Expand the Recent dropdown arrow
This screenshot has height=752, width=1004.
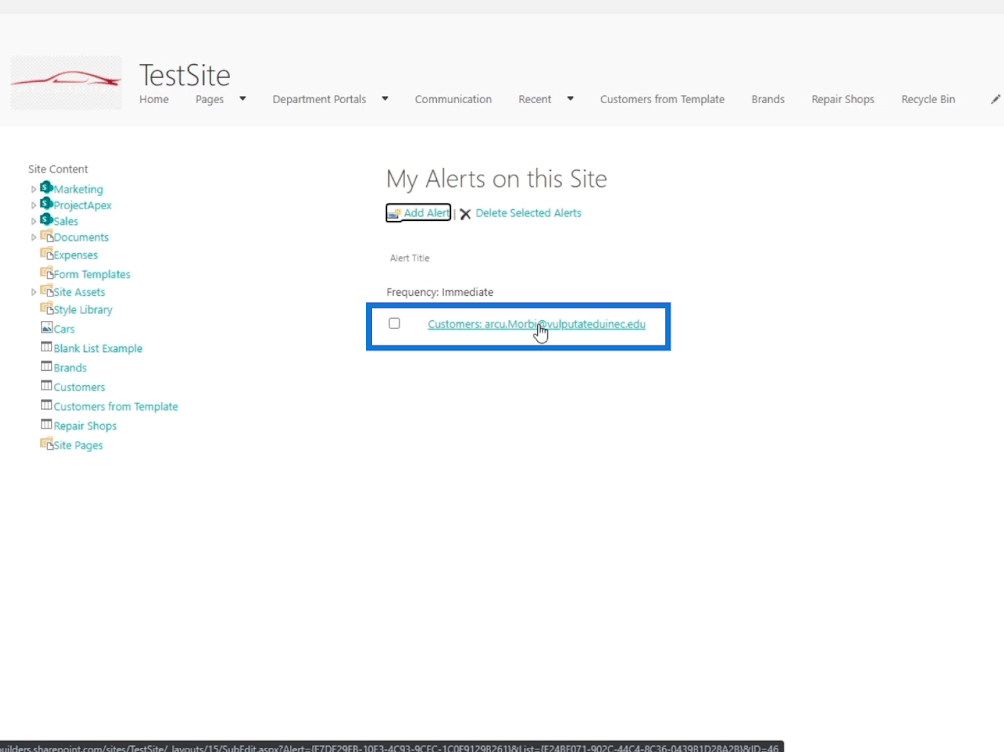[x=570, y=99]
